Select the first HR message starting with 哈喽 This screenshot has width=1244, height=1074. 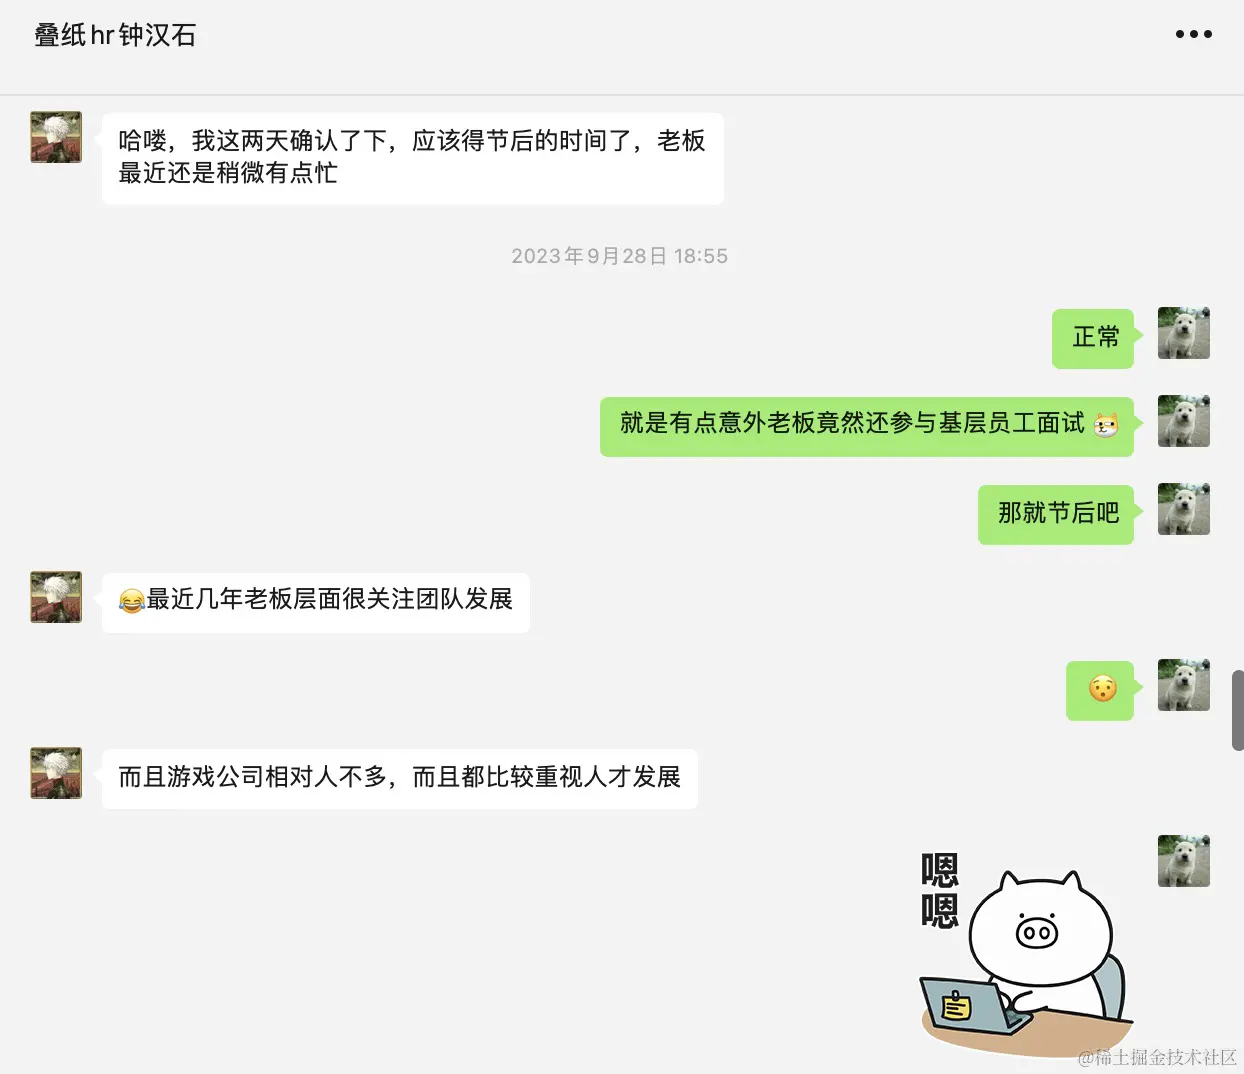(413, 158)
